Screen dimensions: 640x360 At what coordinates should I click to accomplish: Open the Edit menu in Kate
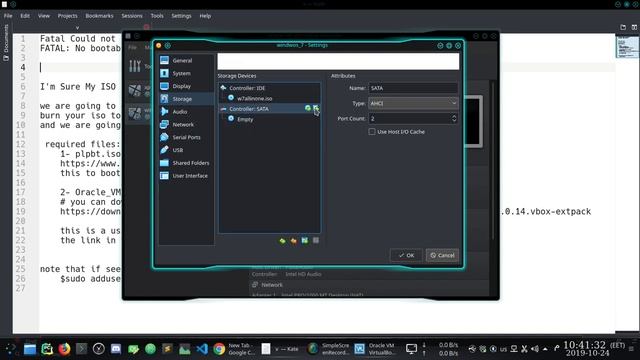[x=25, y=16]
